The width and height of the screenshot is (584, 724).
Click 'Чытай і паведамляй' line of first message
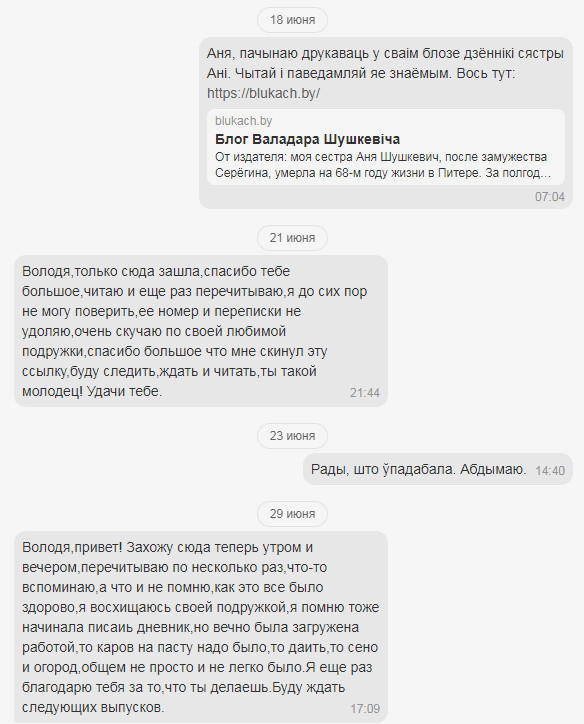tap(361, 73)
